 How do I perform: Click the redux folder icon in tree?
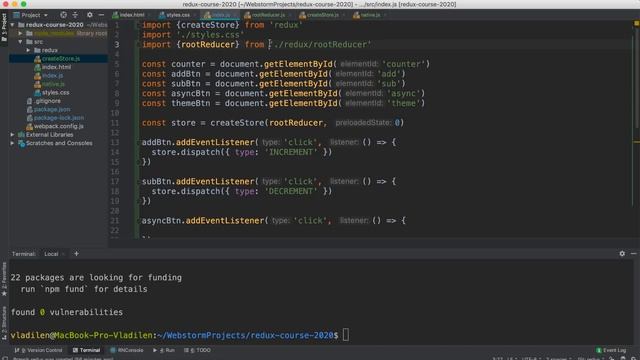[x=37, y=50]
